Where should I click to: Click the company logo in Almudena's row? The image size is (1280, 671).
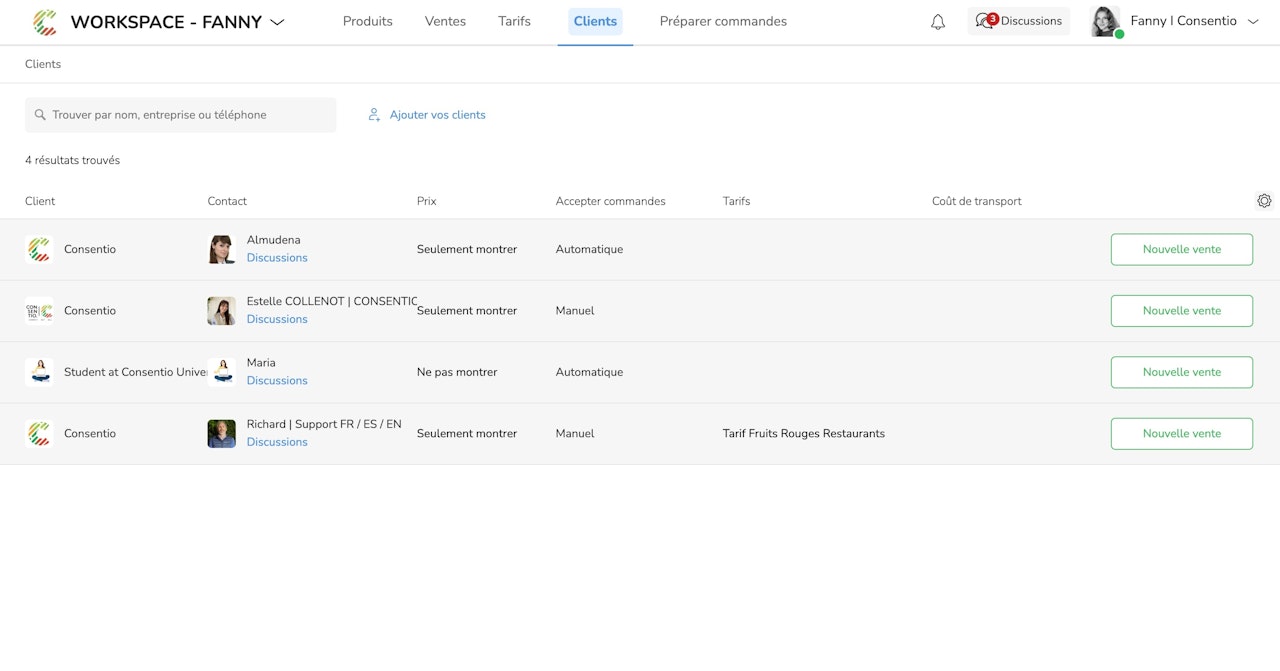coord(39,250)
